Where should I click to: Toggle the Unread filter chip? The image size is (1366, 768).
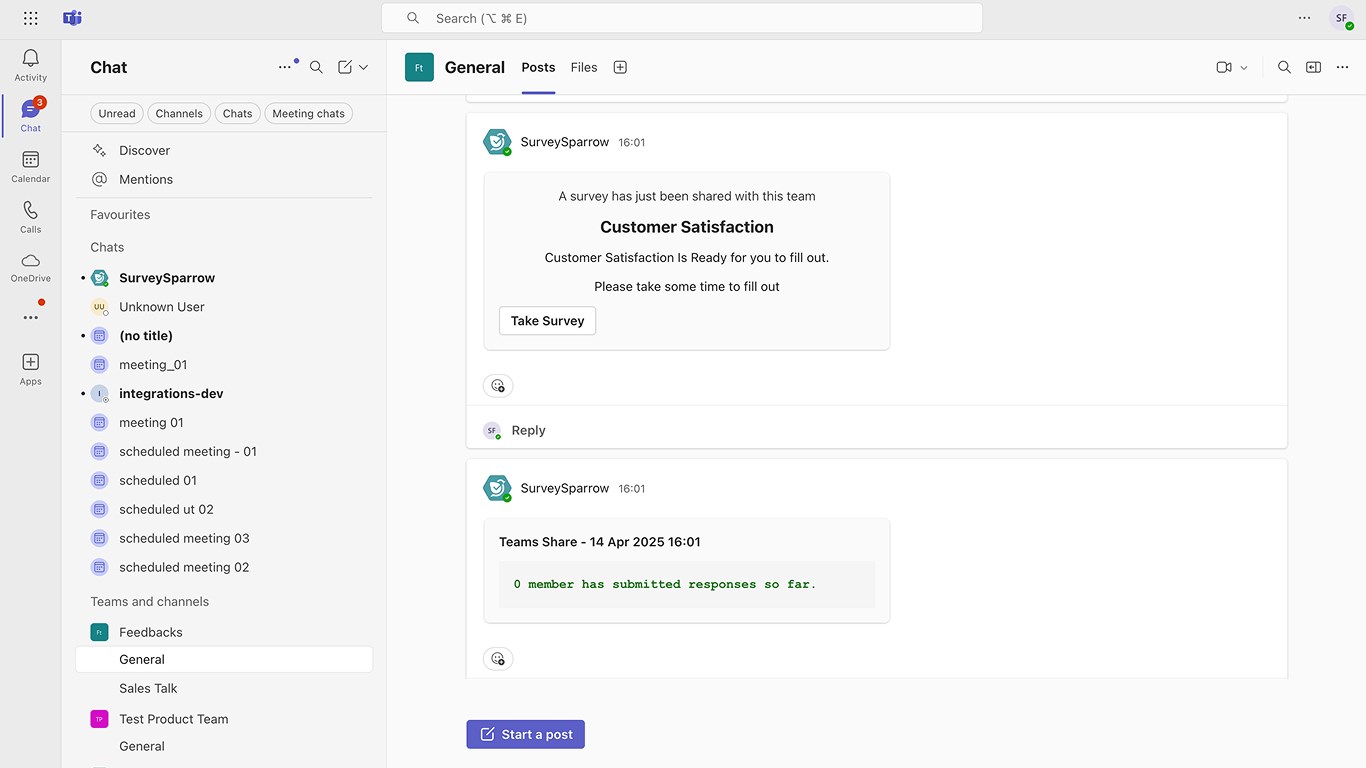(x=117, y=114)
